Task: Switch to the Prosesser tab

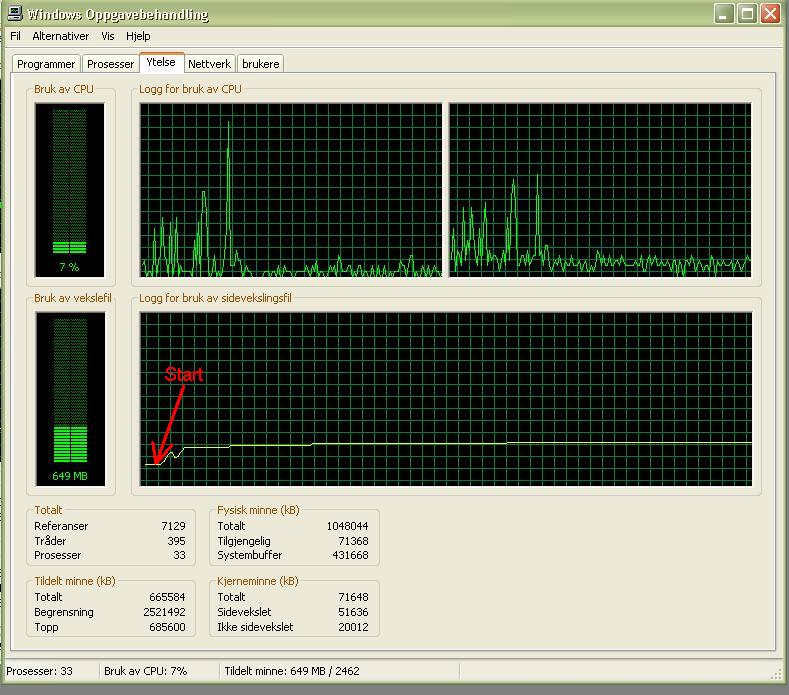Action: coord(110,64)
